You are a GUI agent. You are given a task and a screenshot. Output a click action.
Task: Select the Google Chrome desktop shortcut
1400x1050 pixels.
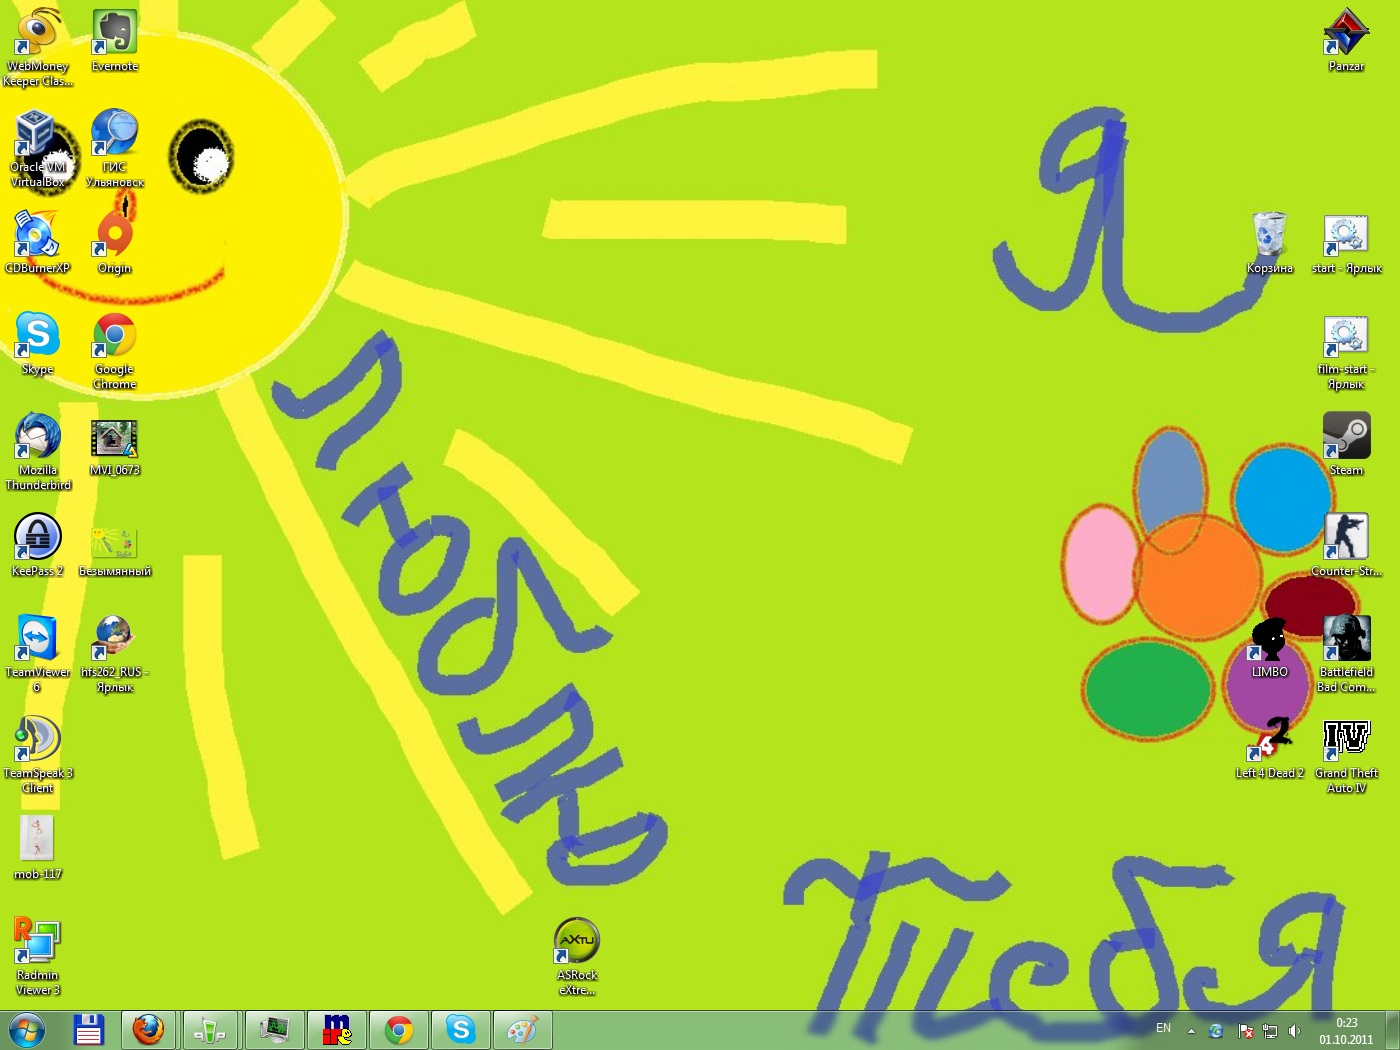click(115, 351)
